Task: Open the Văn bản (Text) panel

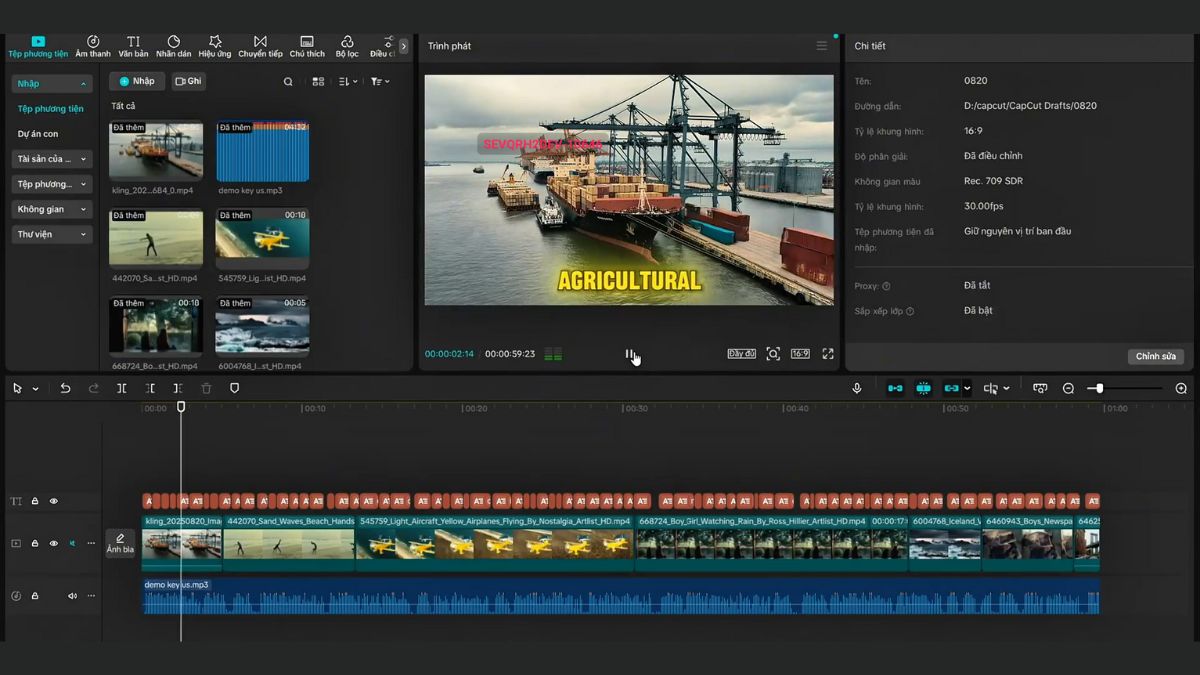Action: point(133,44)
